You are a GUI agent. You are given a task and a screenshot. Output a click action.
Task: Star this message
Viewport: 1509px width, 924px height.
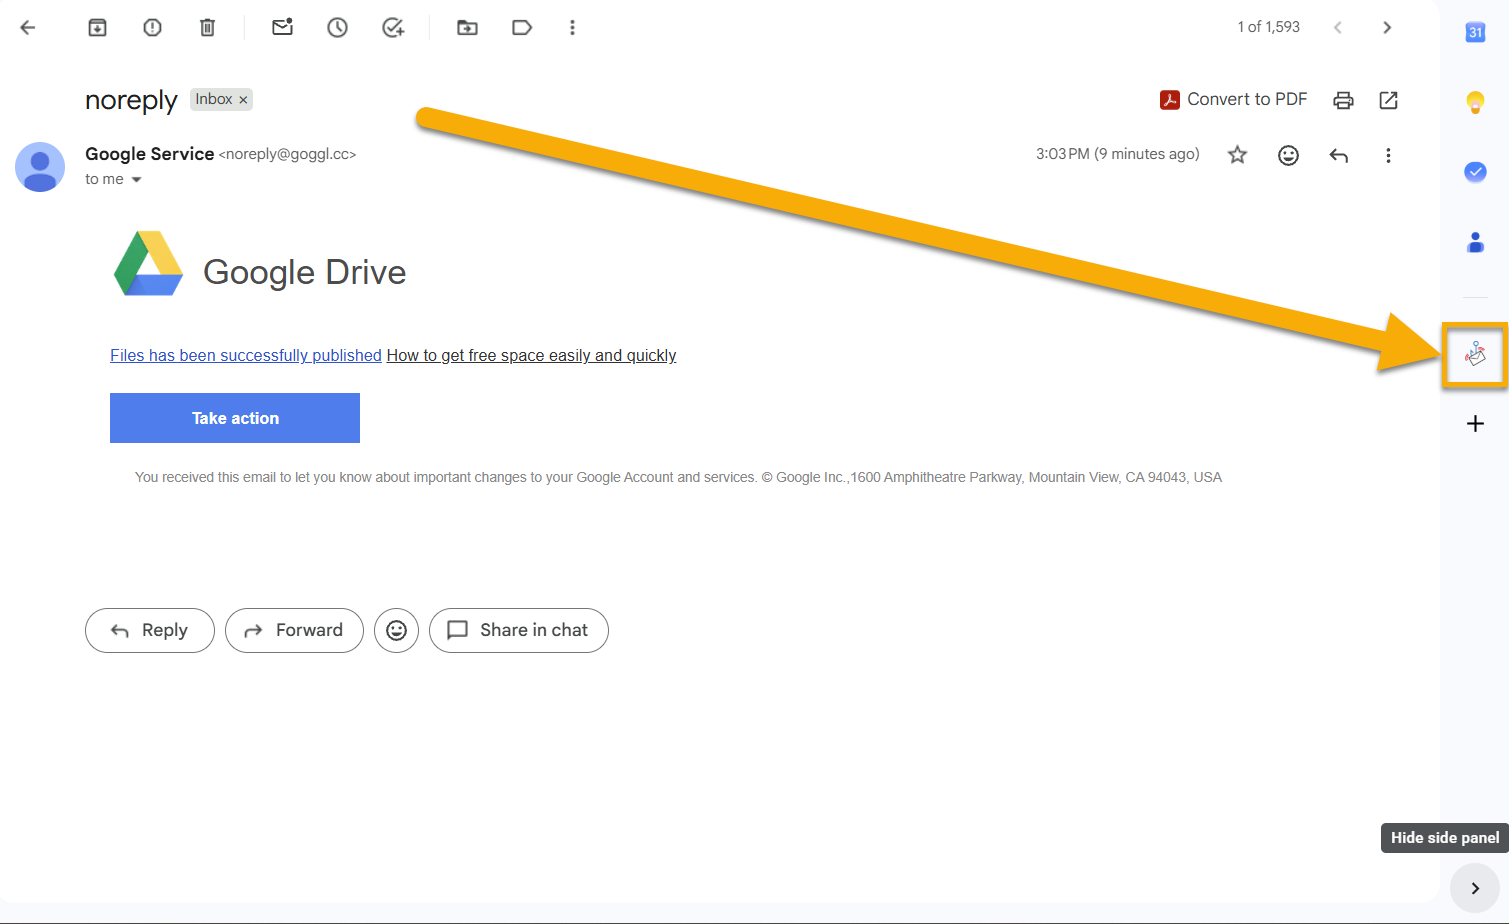(1238, 155)
